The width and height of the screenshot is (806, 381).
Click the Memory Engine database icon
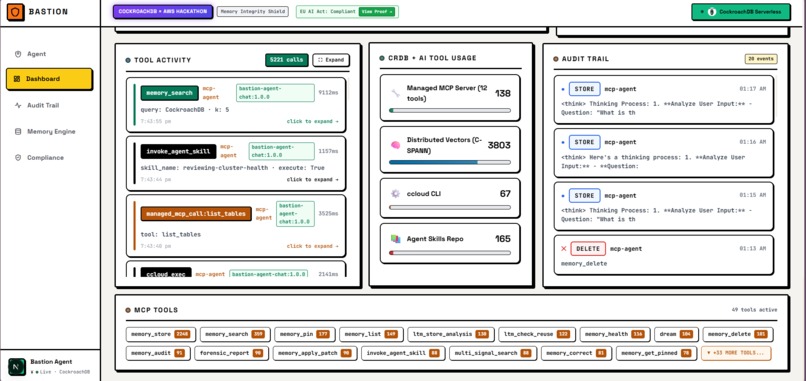[x=18, y=132]
